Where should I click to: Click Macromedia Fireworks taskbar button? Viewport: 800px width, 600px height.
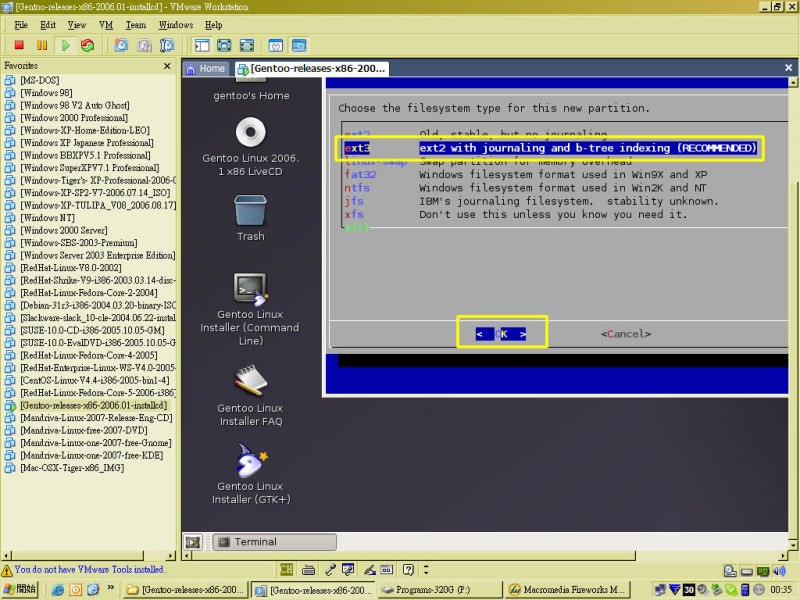(568, 590)
